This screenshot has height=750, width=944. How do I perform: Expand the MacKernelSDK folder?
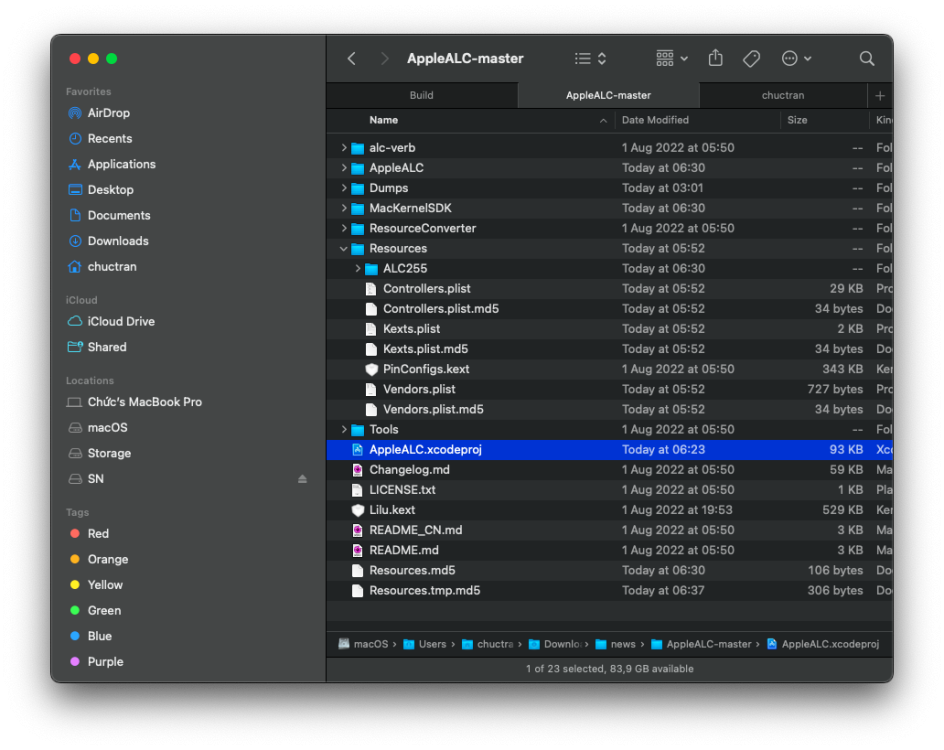[343, 208]
